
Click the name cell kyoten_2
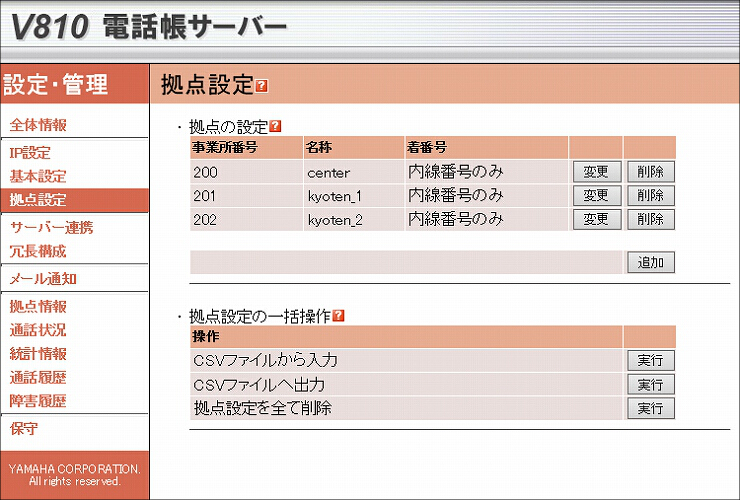pos(354,219)
